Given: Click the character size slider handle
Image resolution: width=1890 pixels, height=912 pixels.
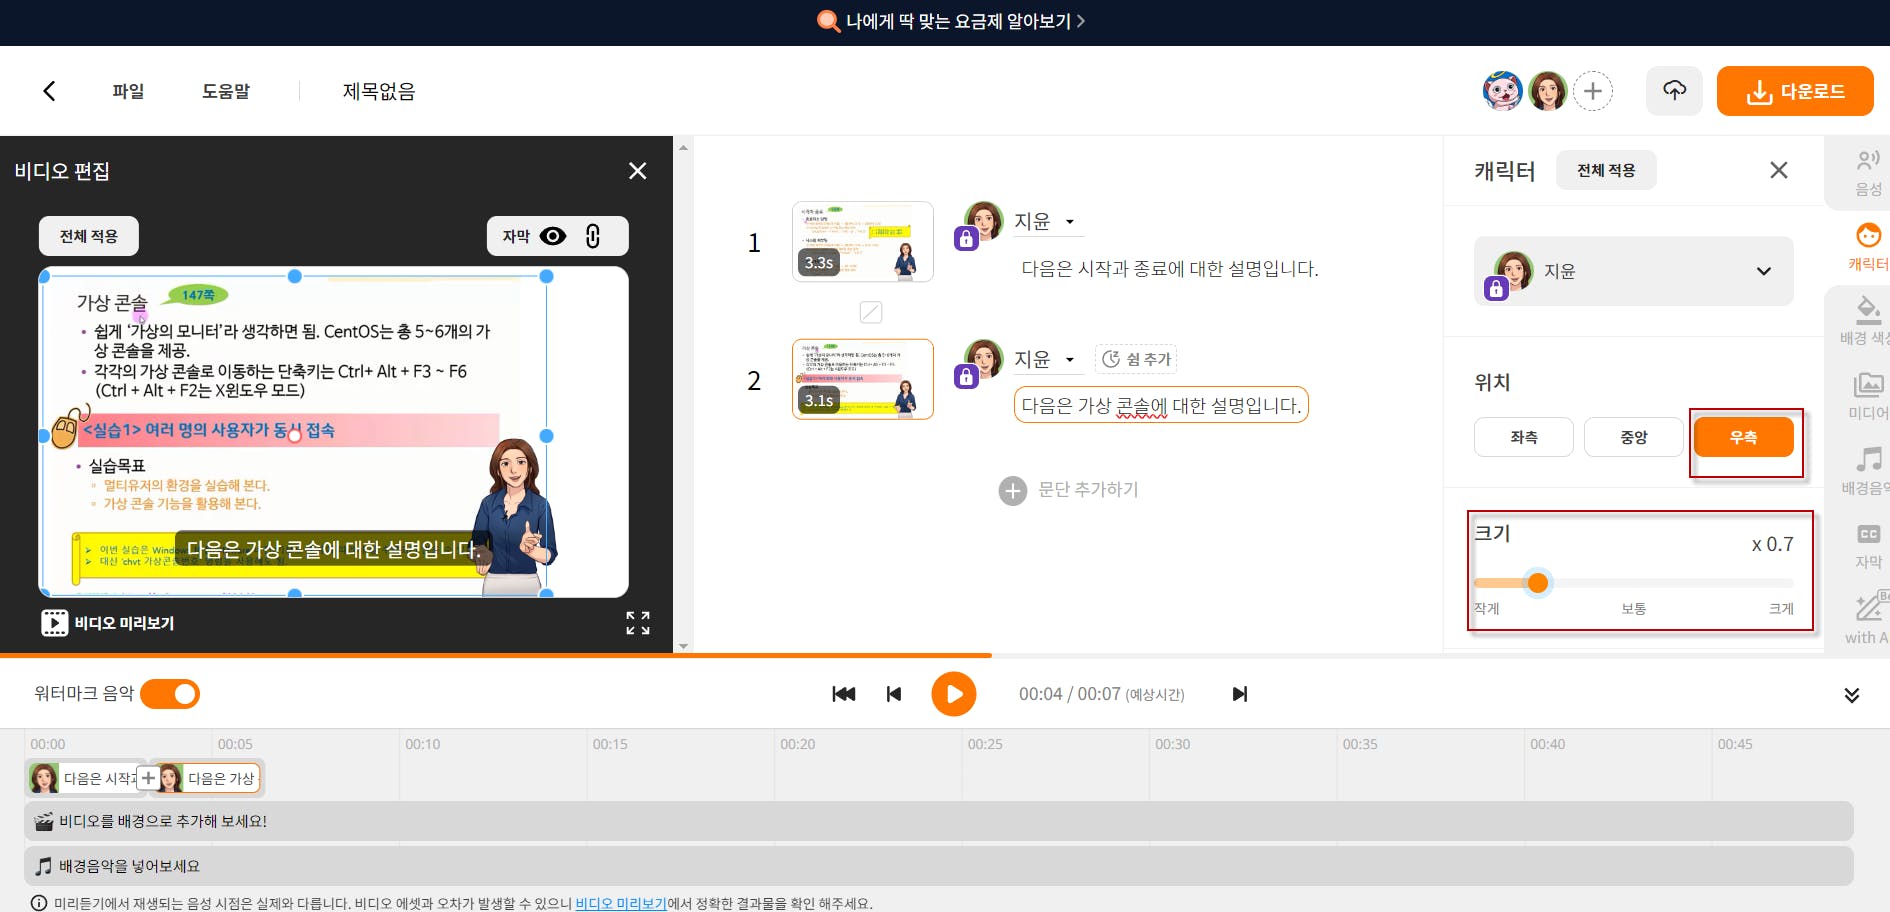Looking at the screenshot, I should point(1538,582).
